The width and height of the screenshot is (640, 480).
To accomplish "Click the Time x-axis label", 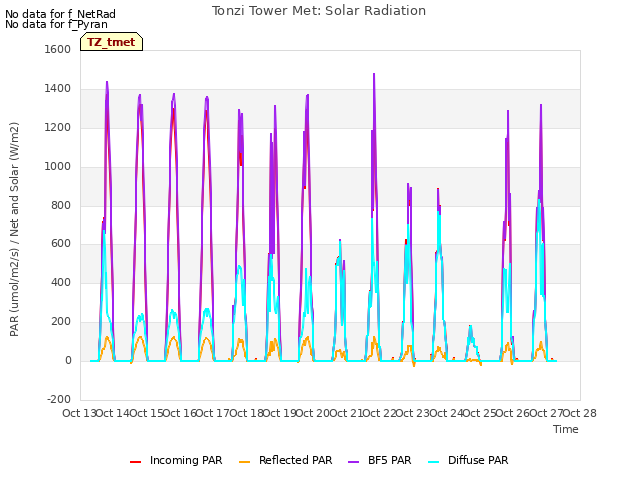I will 566,429.
